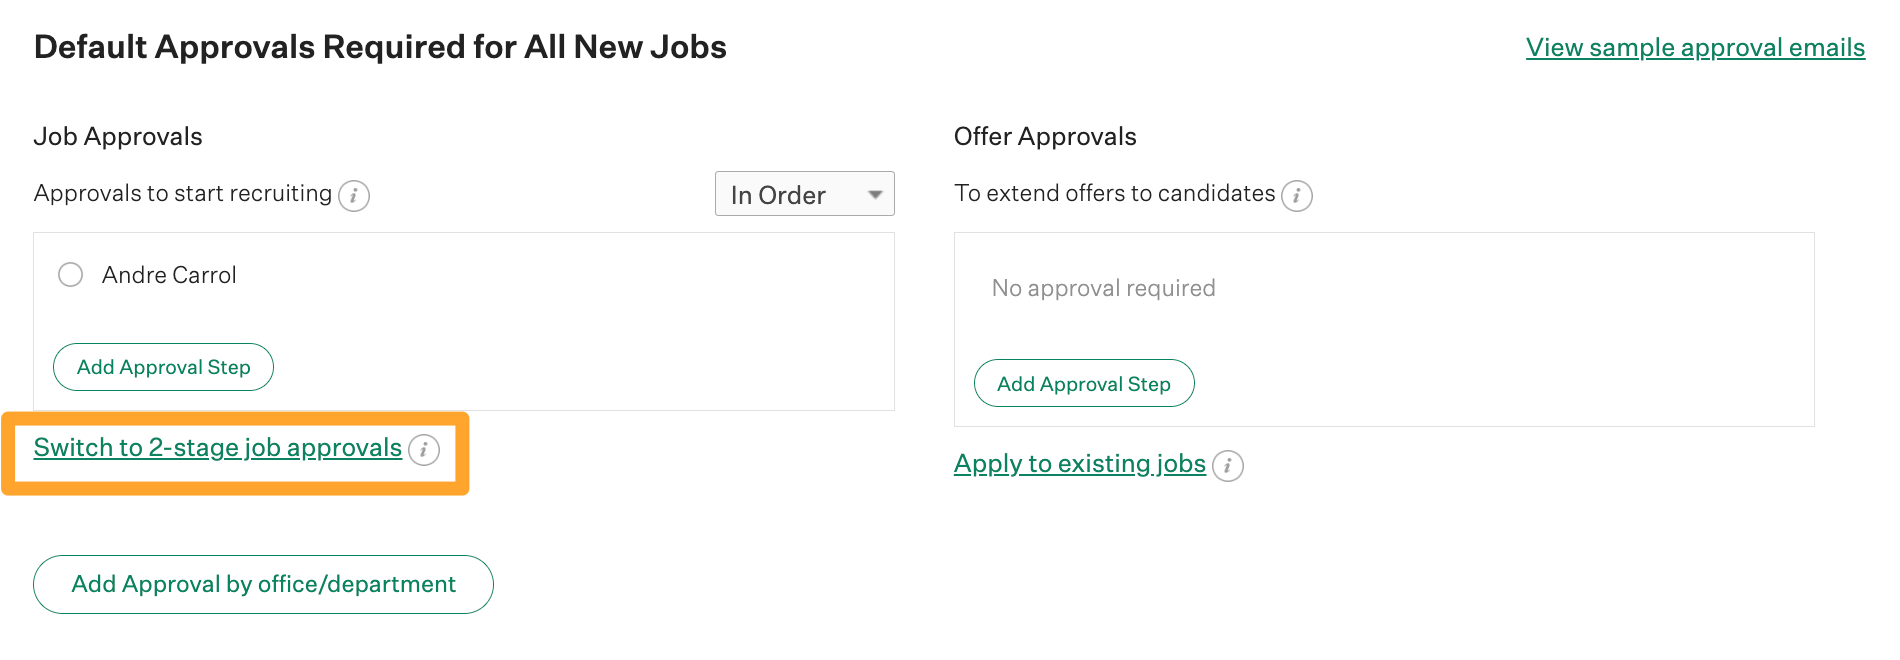Expand the dropdown arrow next to In Order

click(875, 195)
